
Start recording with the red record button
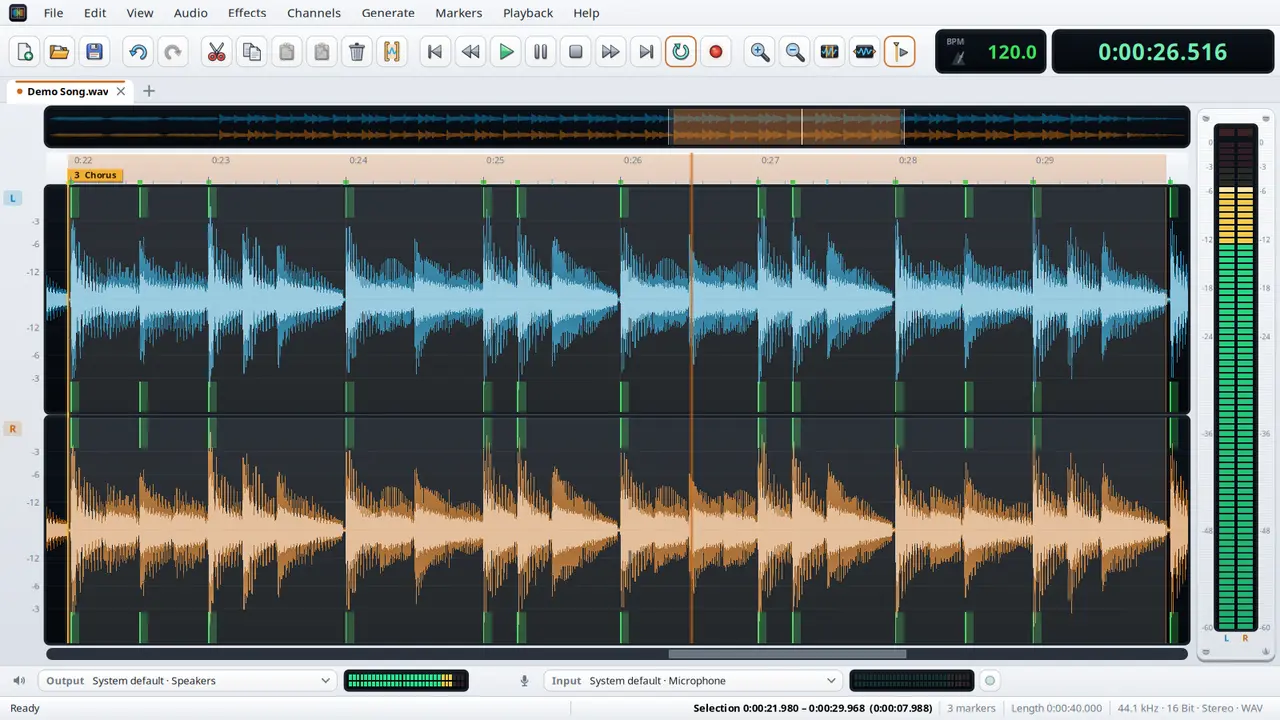[x=716, y=52]
